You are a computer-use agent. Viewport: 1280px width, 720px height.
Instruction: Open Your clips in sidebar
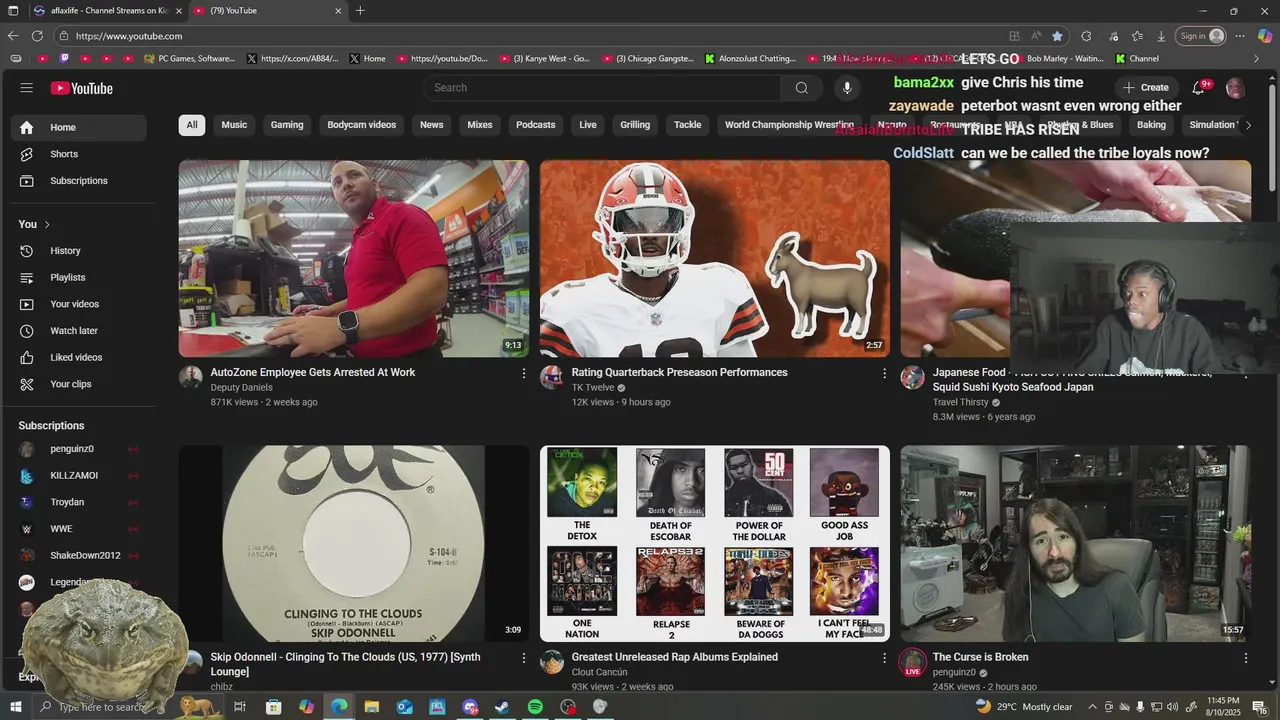click(x=79, y=384)
